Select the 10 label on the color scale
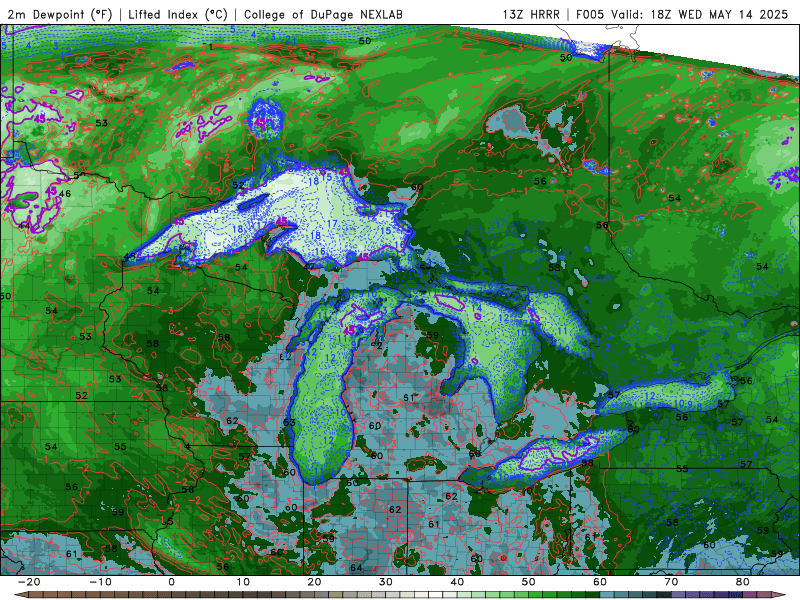The height and width of the screenshot is (600, 800). 243,582
